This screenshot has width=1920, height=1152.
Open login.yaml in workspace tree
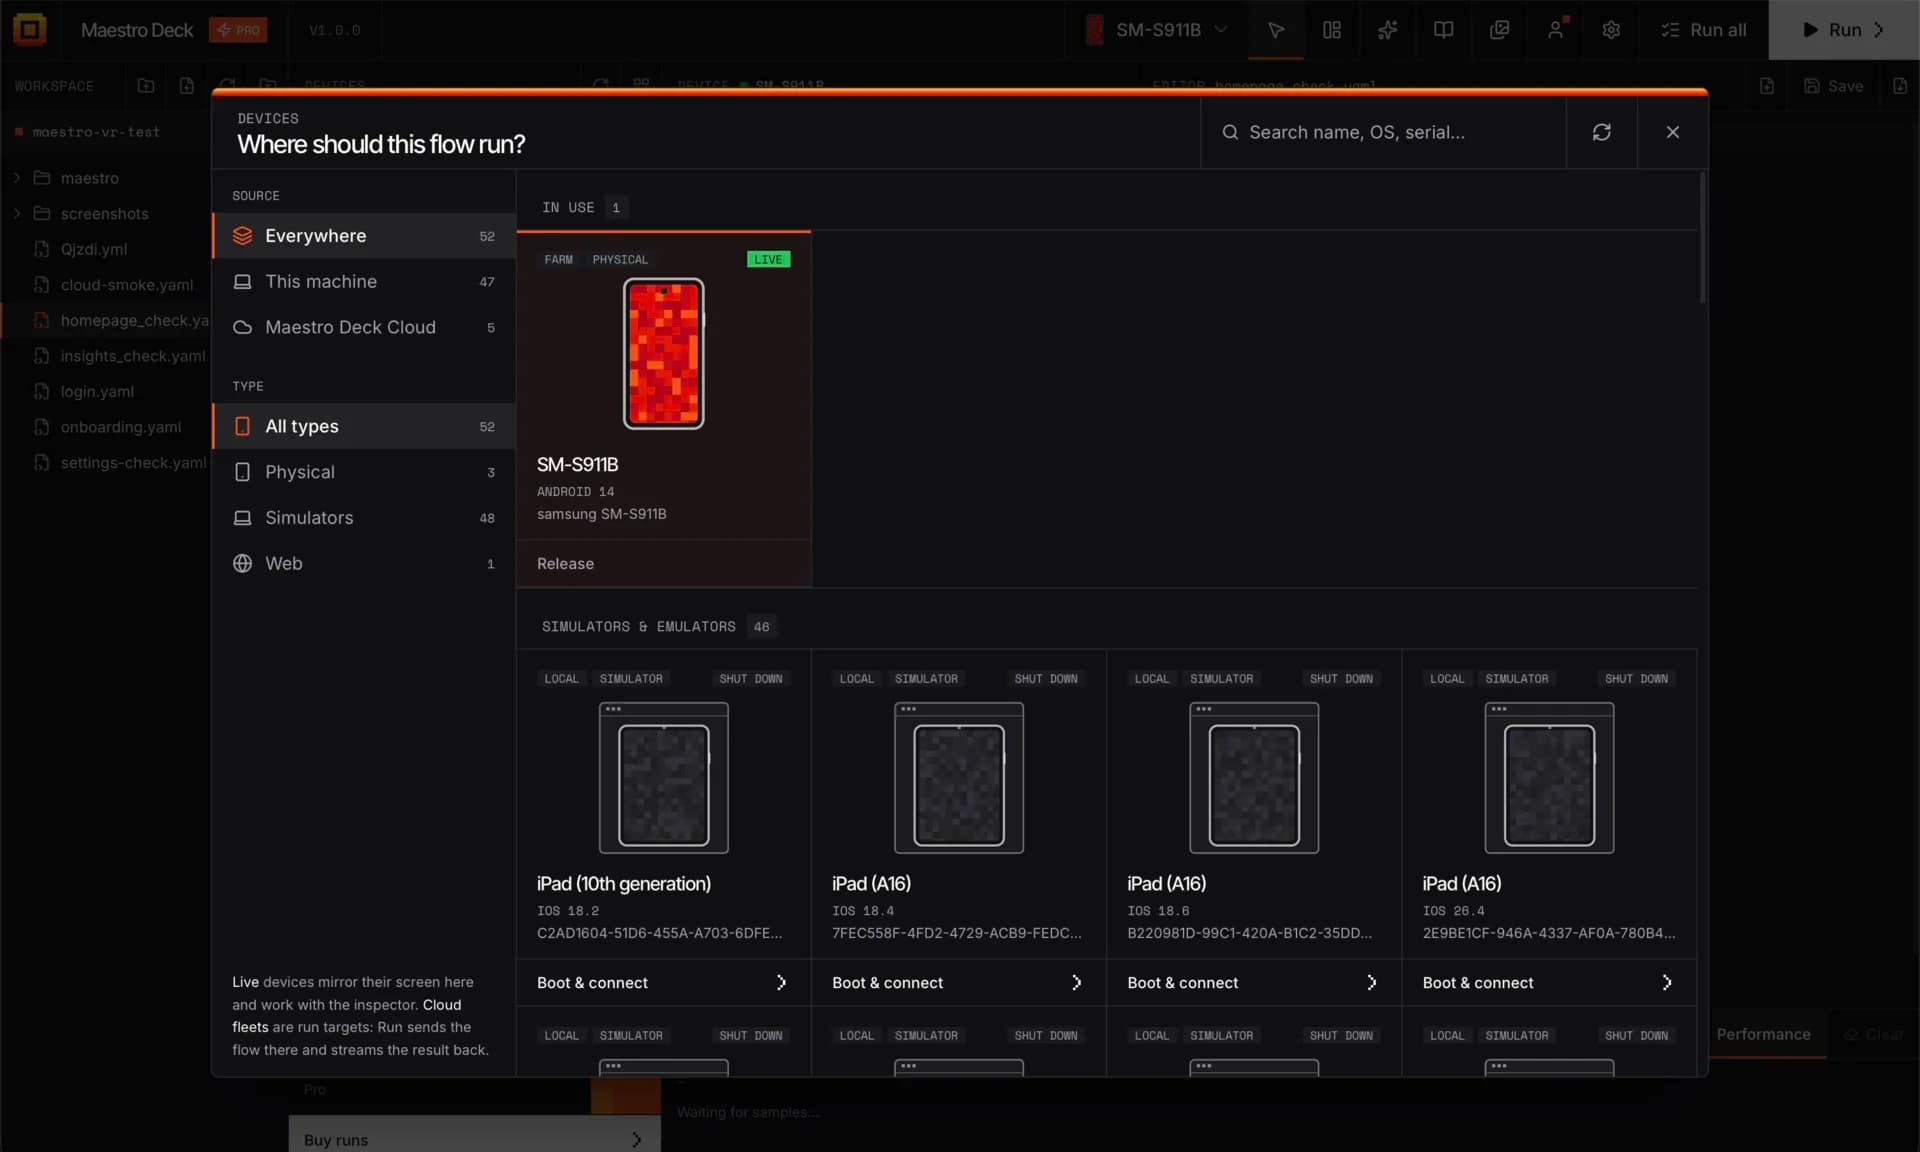97,392
